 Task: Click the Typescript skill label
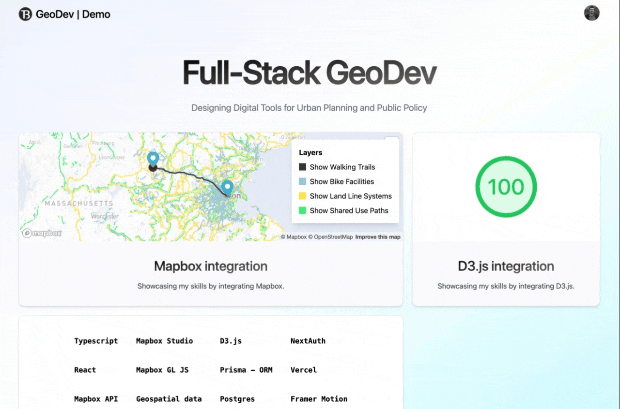tap(96, 341)
